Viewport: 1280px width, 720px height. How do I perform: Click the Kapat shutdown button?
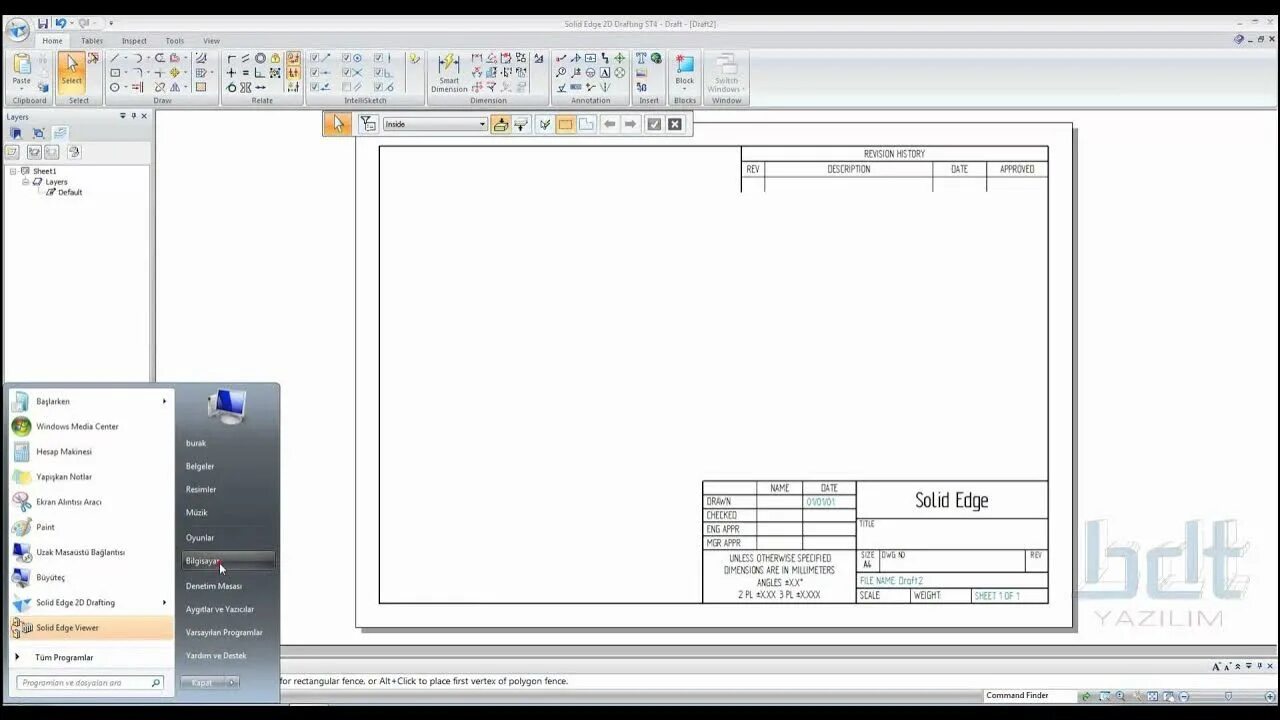(x=203, y=683)
